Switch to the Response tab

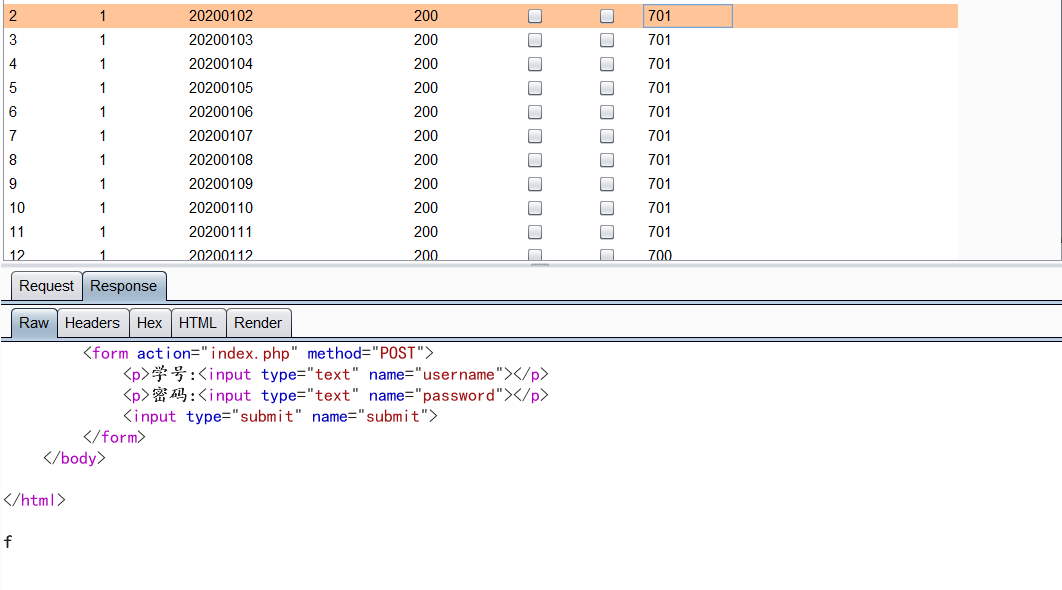[123, 286]
